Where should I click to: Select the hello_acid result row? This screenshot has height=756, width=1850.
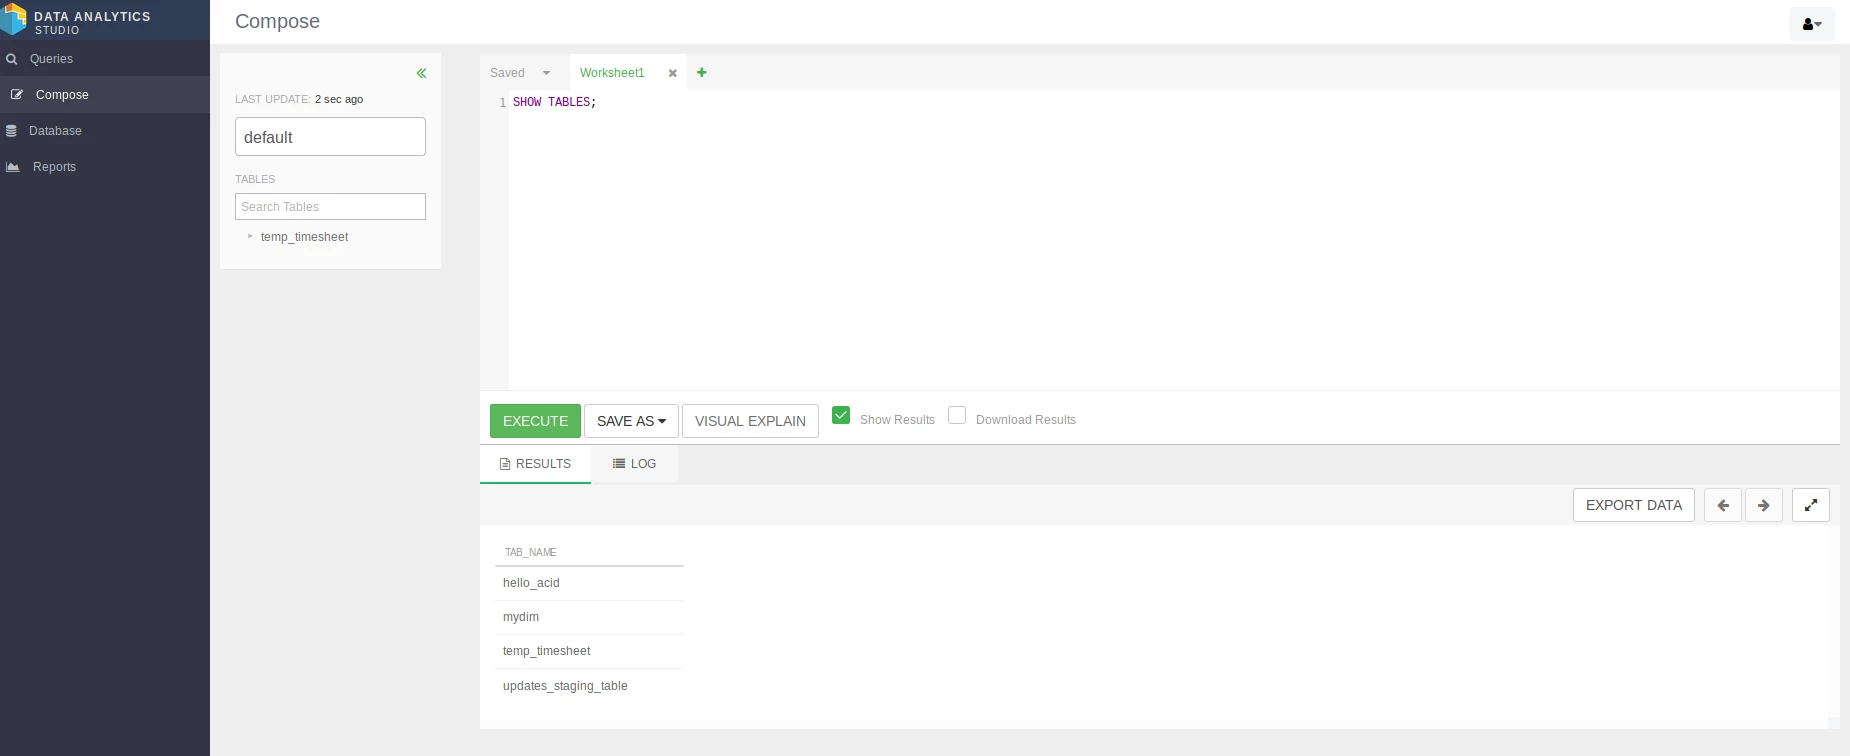589,583
